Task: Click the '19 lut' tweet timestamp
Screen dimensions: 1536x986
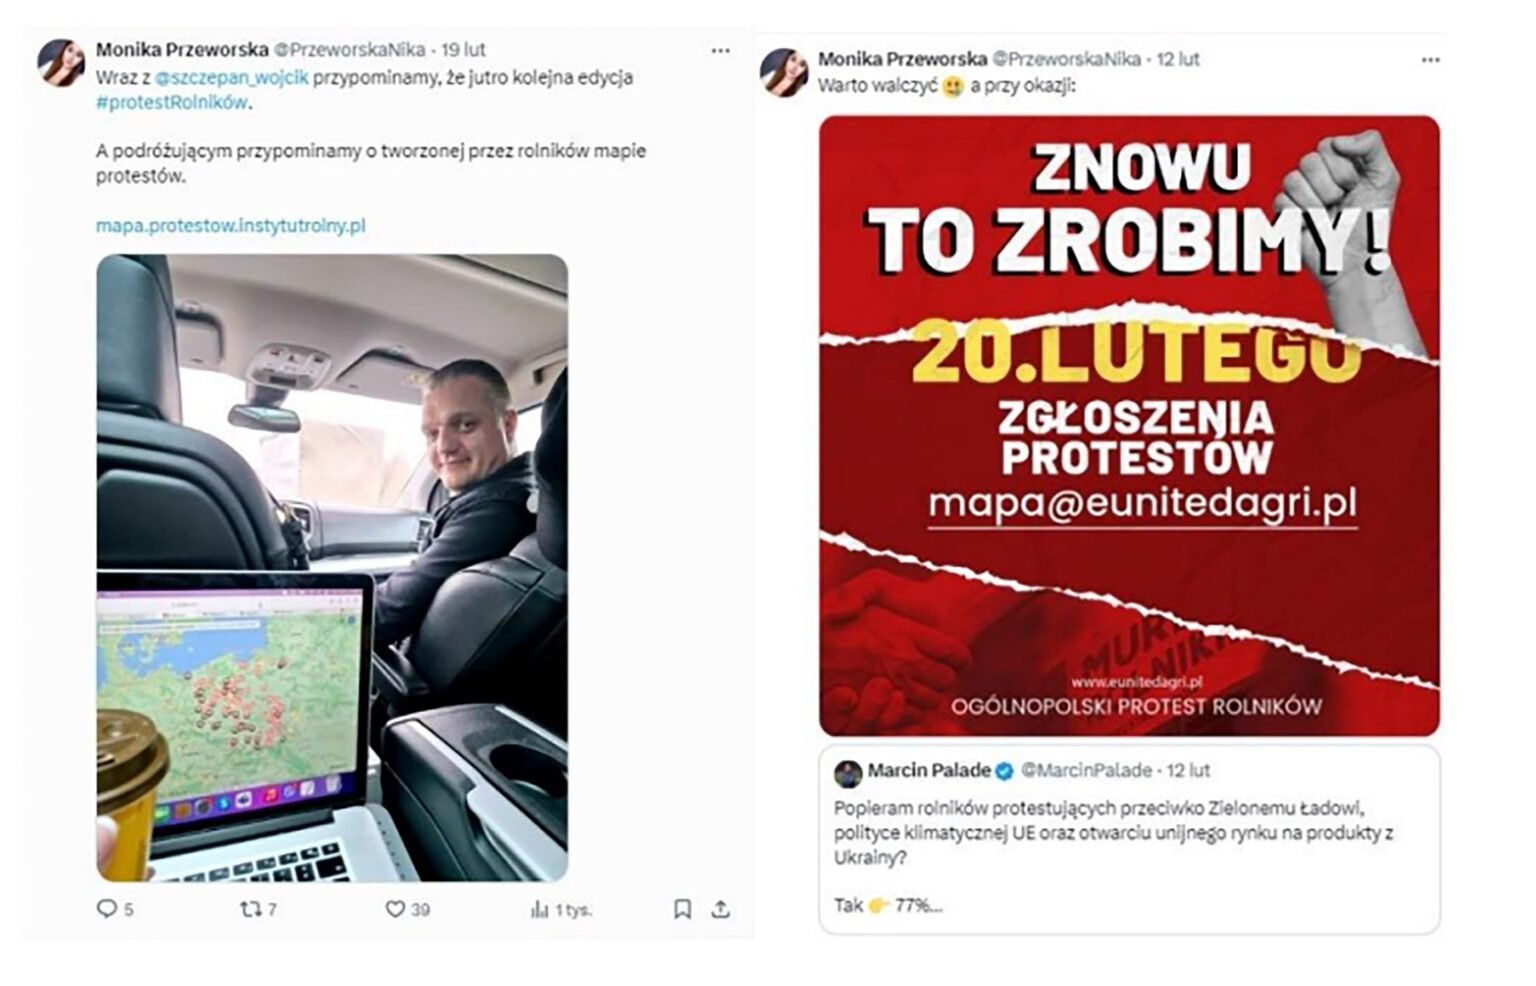Action: coord(463,49)
